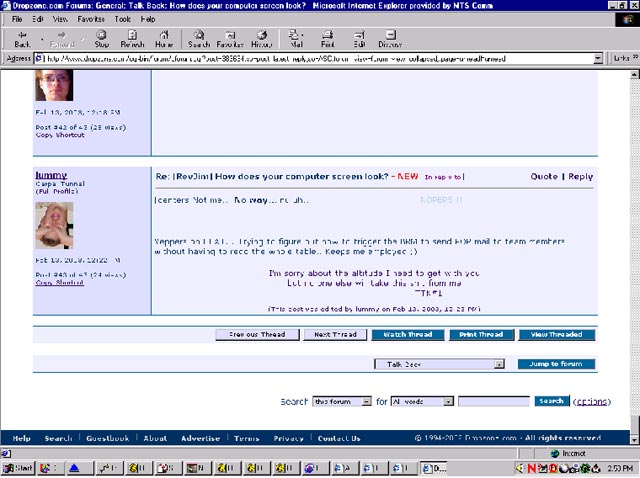Click the Watch Thread button
The height and width of the screenshot is (478, 640).
click(408, 334)
